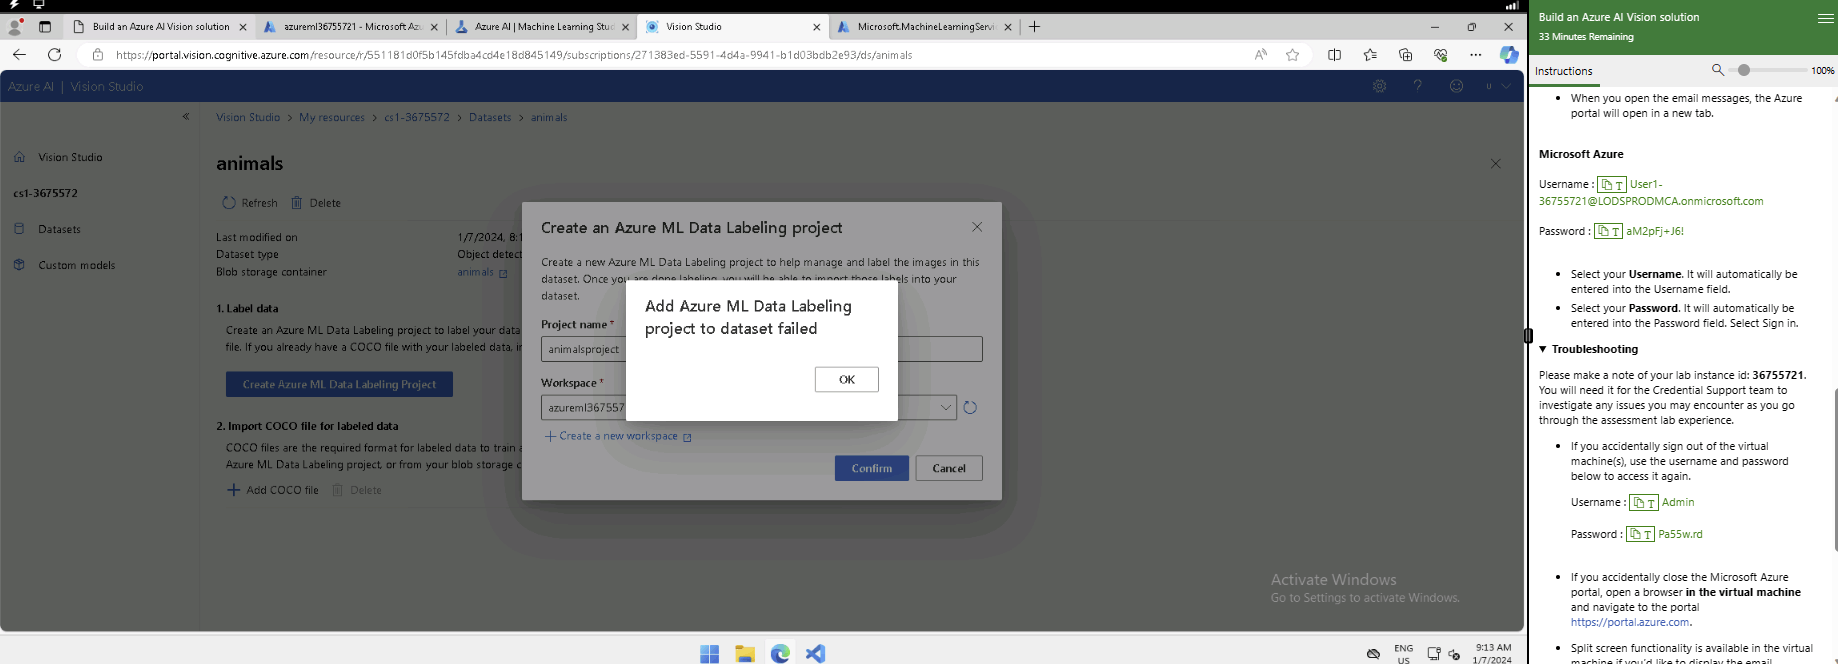1838x664 pixels.
Task: Open the Workspace dropdown arrow
Action: click(945, 407)
